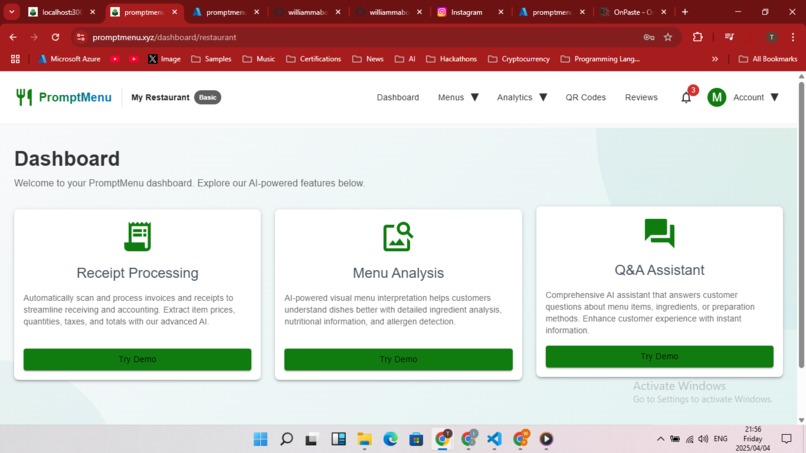Open the Hackathons bookmarks folder
The height and width of the screenshot is (453, 806).
(x=451, y=59)
